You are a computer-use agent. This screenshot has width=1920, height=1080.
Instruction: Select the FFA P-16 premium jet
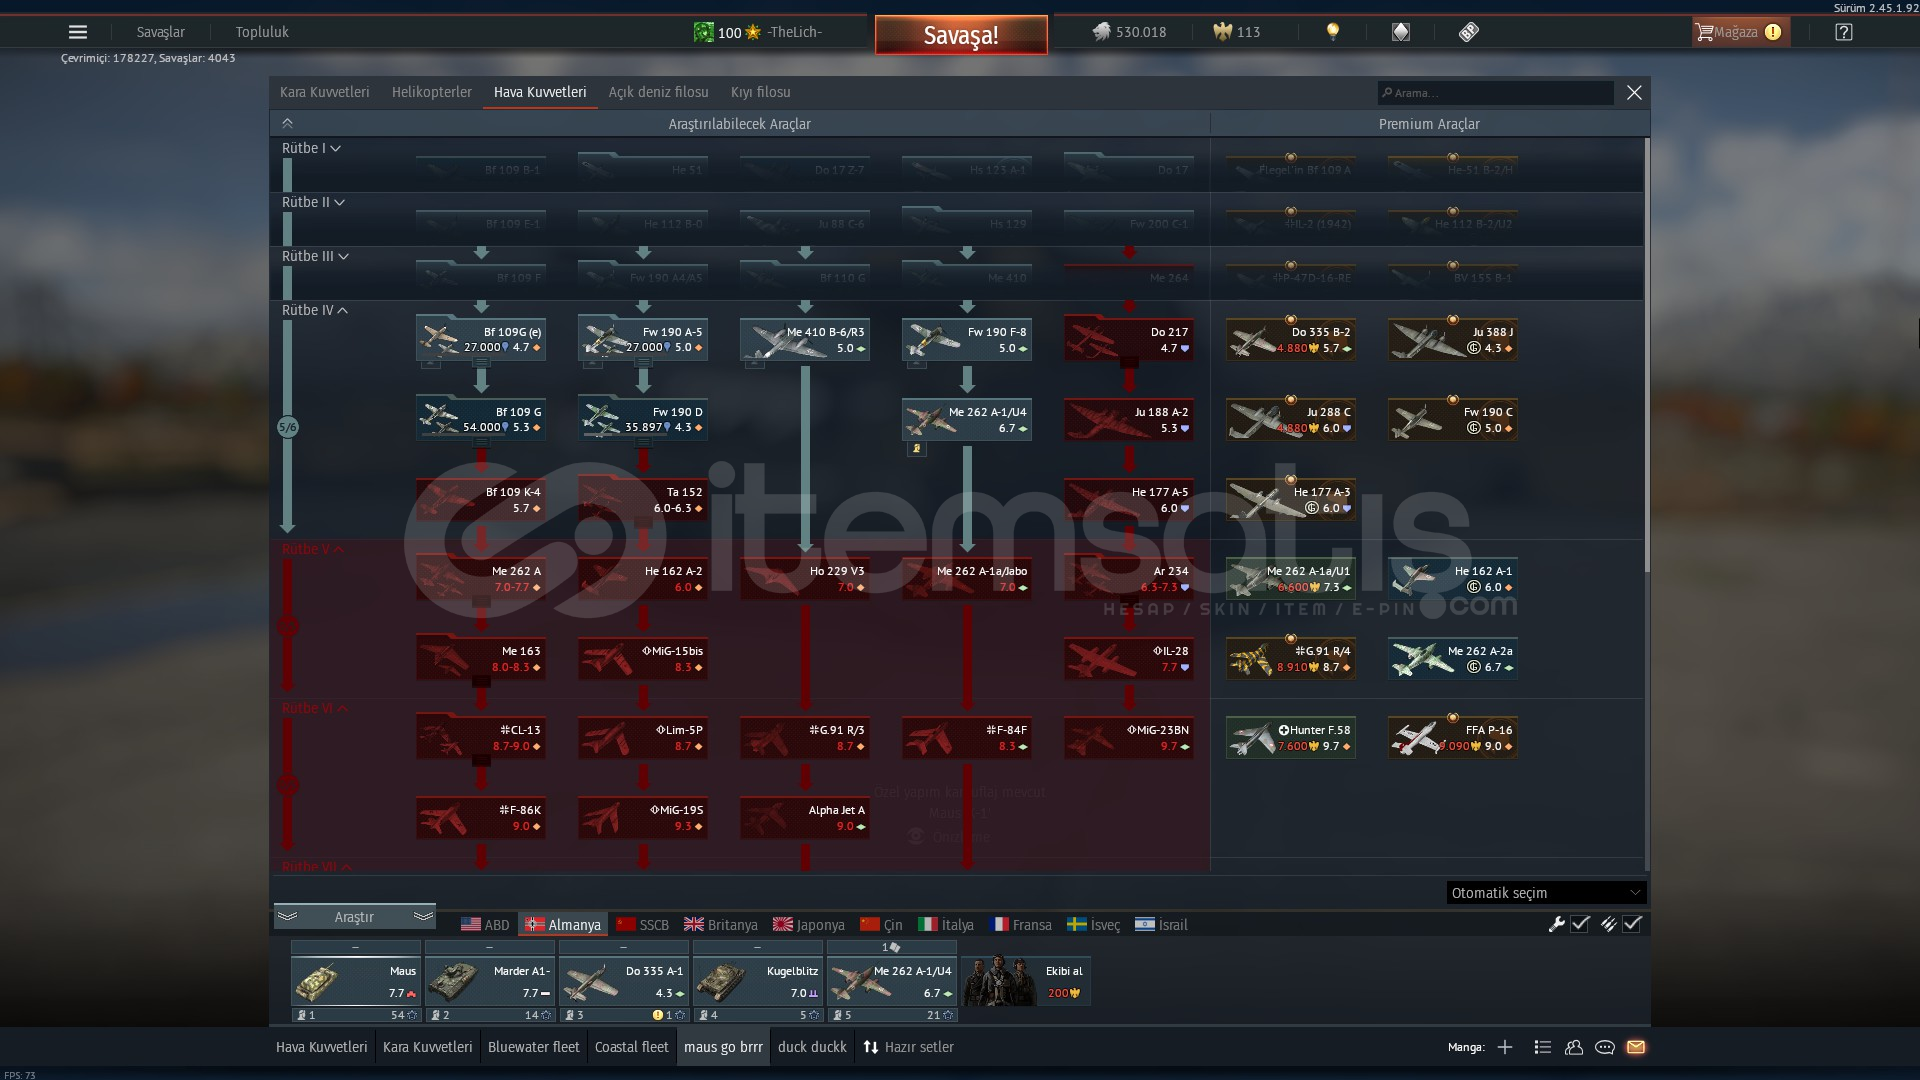click(1453, 738)
